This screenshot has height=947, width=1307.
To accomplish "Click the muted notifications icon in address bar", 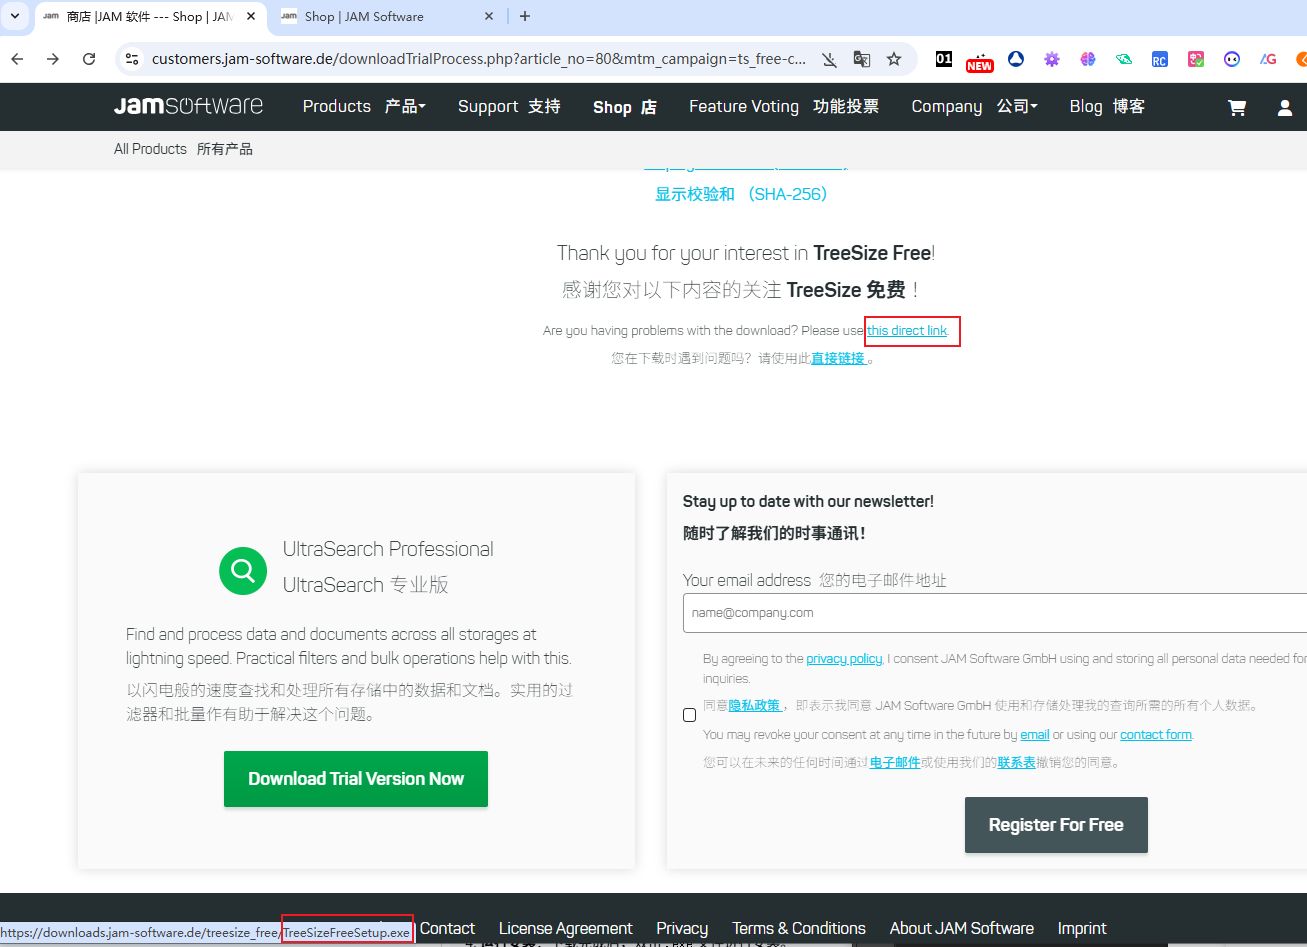I will tap(829, 59).
